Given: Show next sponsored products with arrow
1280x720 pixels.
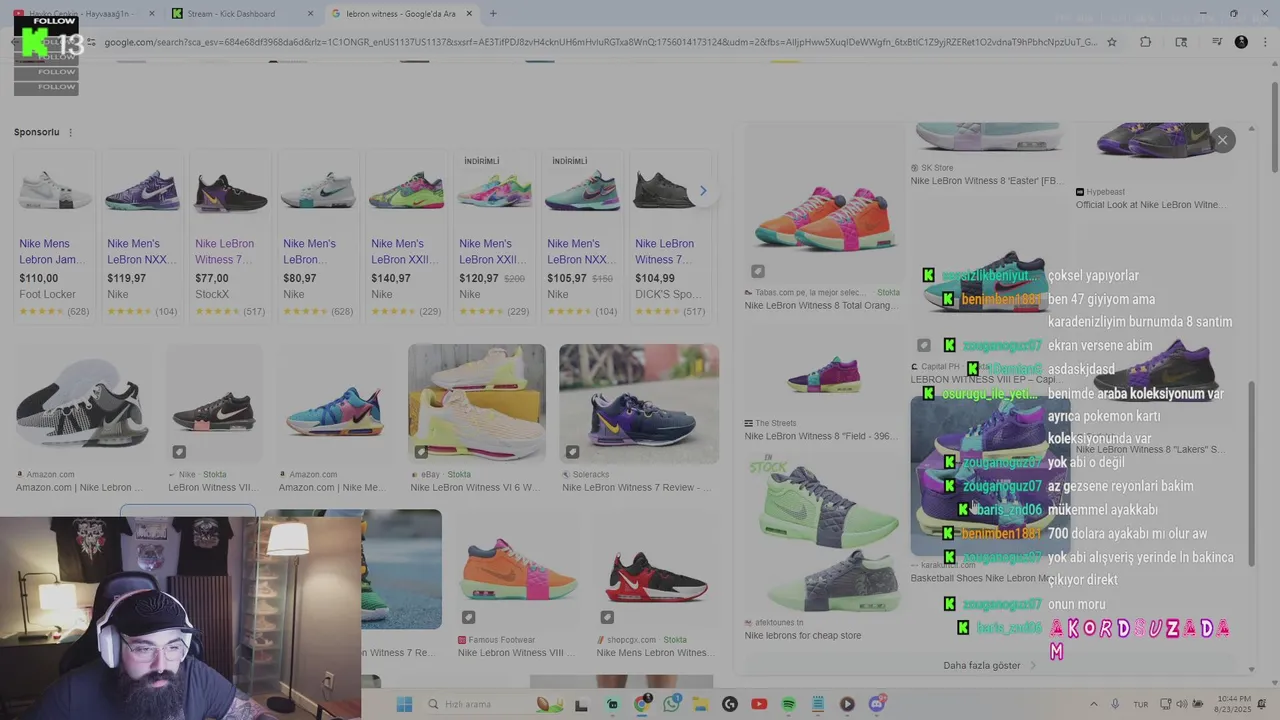Looking at the screenshot, I should [x=703, y=191].
